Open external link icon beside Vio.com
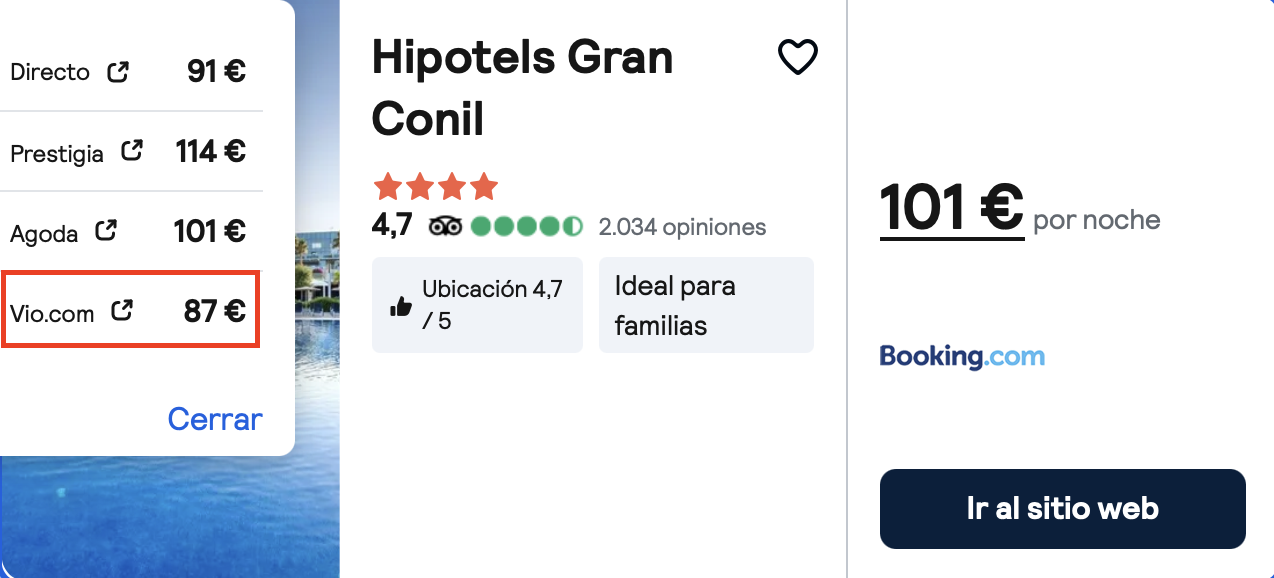The image size is (1274, 578). pyautogui.click(x=121, y=310)
